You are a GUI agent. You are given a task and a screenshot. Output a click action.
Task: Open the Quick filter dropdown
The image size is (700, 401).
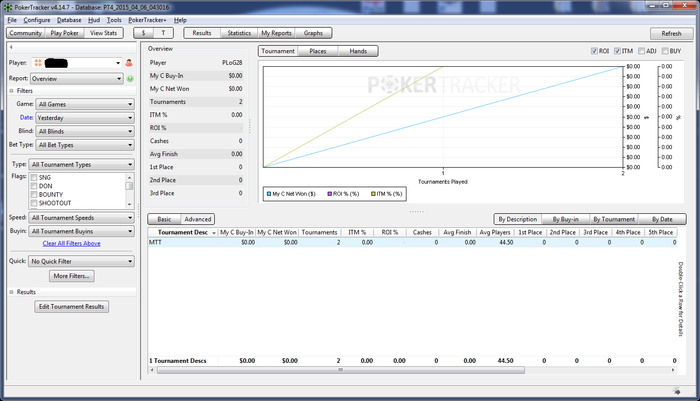point(81,261)
